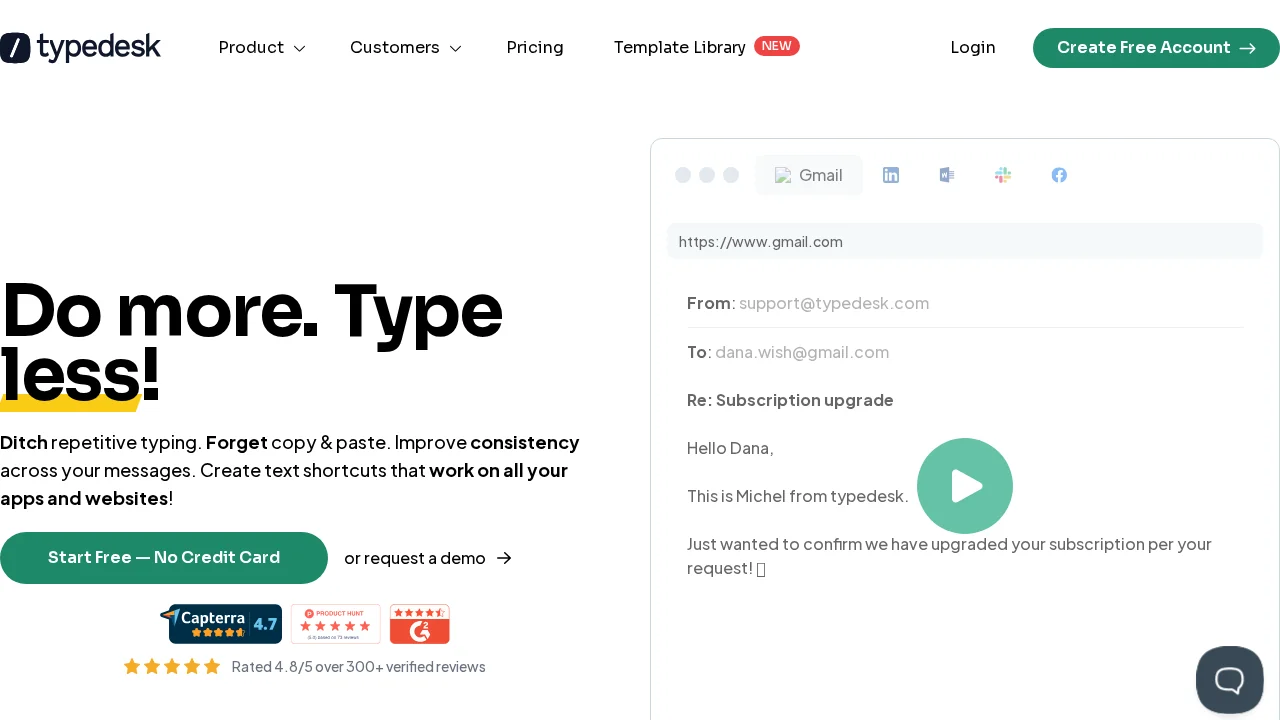Click the From email support@typedesk.com
1280x720 pixels.
coord(834,303)
